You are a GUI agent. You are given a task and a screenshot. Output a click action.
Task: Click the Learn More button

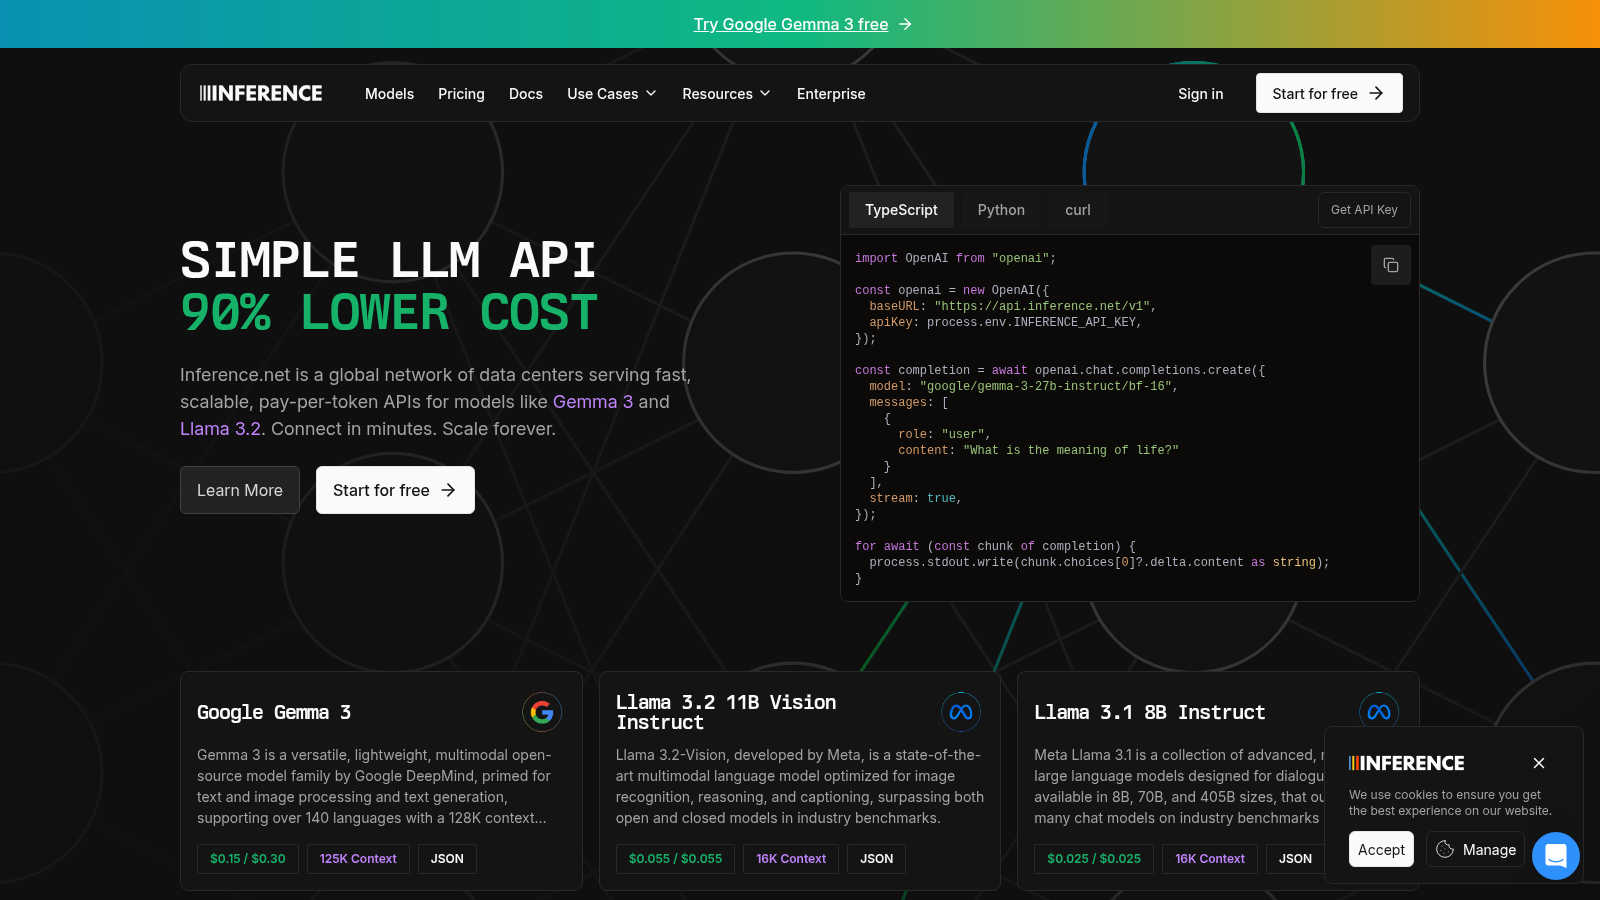[240, 490]
